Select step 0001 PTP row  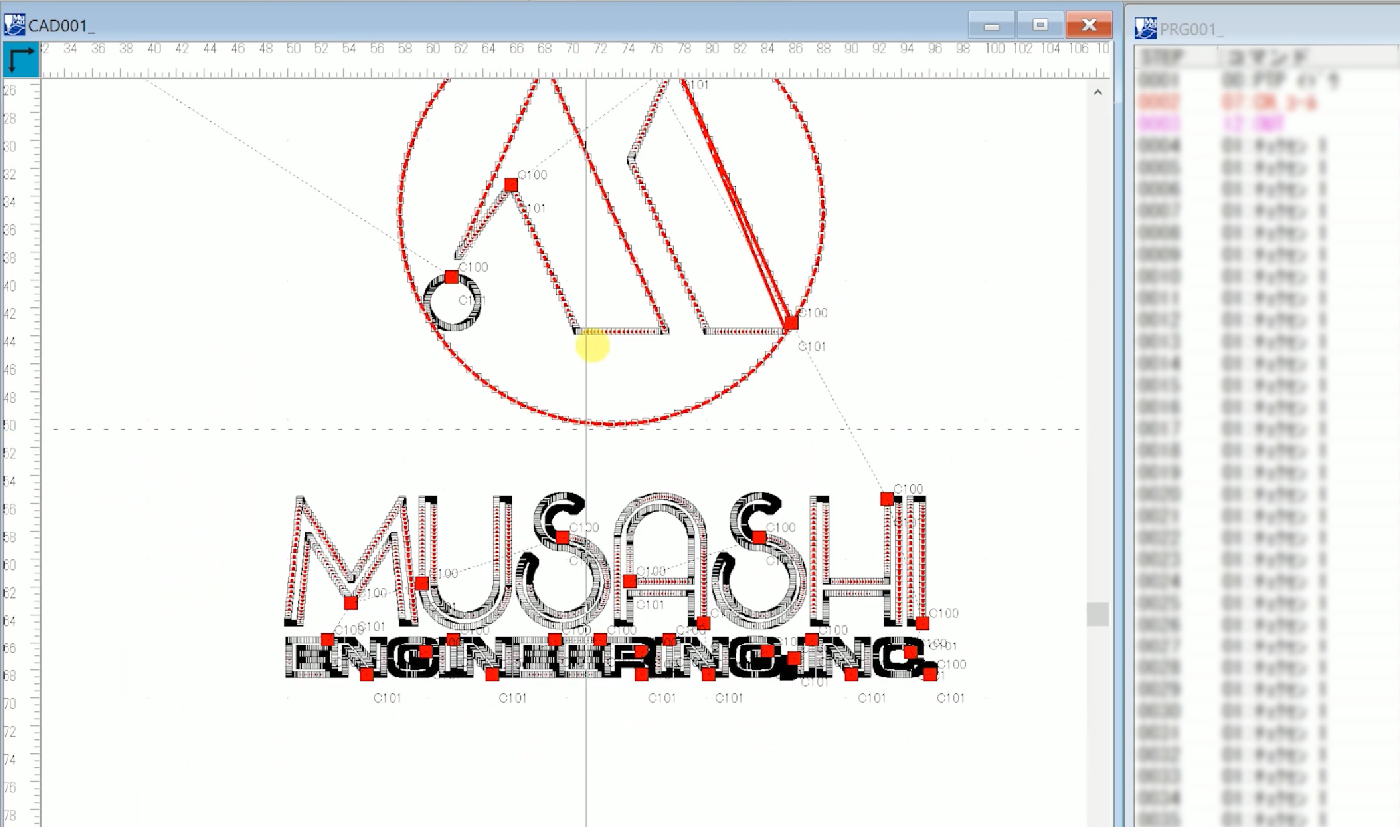1267,80
